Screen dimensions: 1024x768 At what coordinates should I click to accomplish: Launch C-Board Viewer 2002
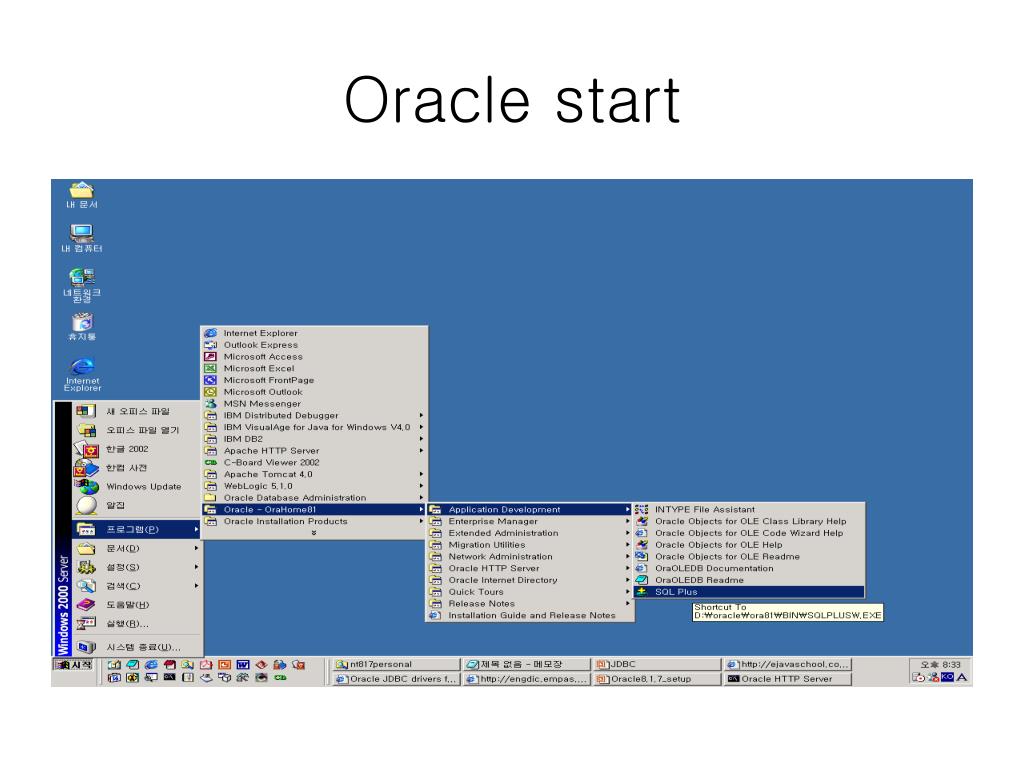[x=314, y=462]
